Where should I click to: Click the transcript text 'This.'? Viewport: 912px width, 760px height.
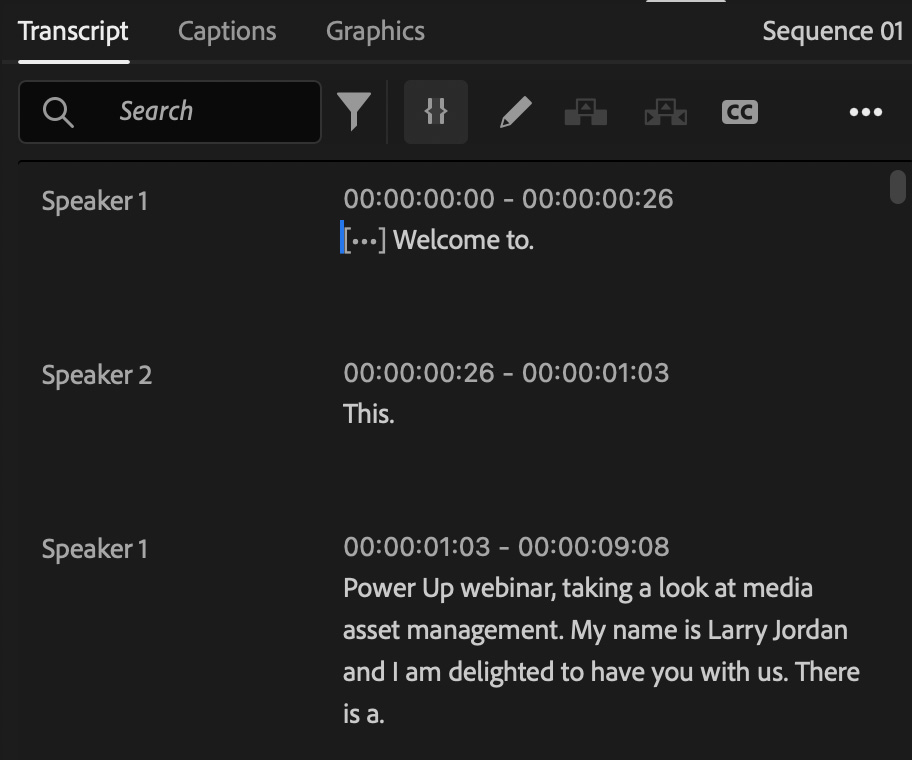click(x=369, y=414)
